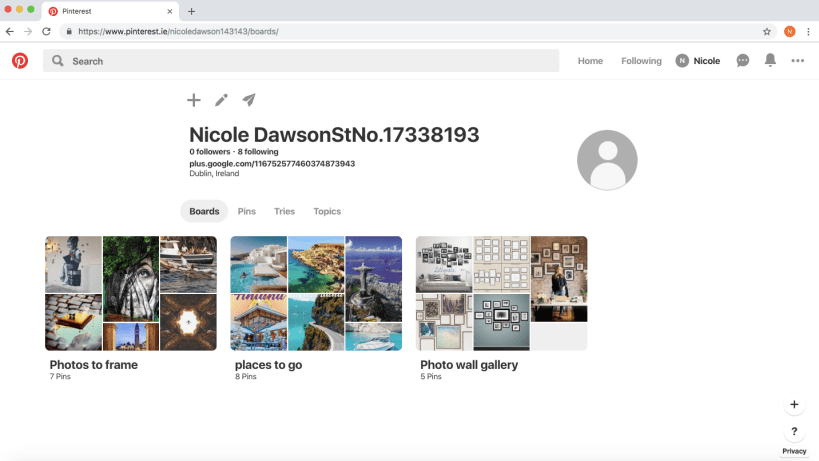Viewport: 819px width, 461px height.
Task: Select the Topics tab
Action: click(327, 211)
